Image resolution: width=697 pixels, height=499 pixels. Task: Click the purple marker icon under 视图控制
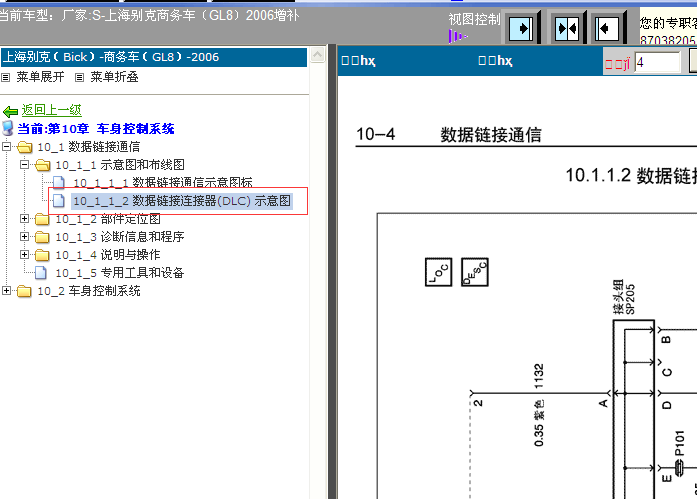pyautogui.click(x=457, y=36)
